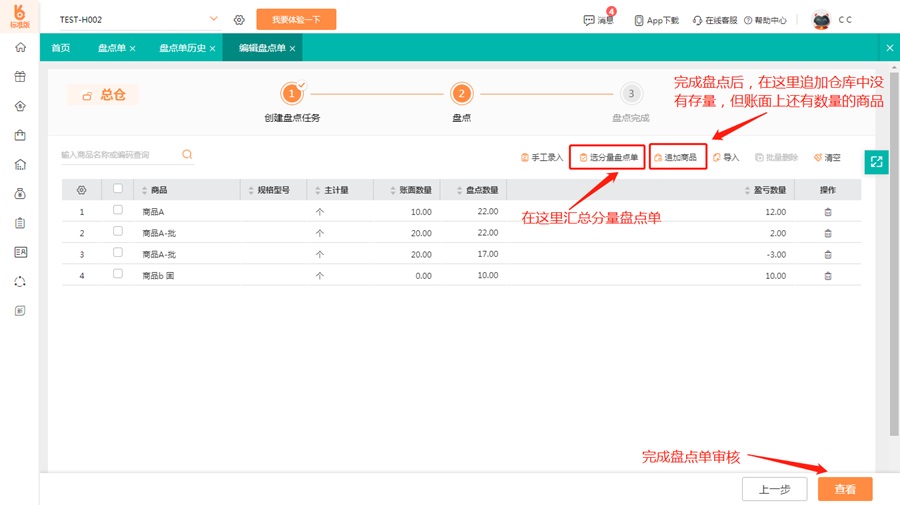
Task: Delete row 3 (盈亏 -3.00) via trash icon
Action: 828,254
